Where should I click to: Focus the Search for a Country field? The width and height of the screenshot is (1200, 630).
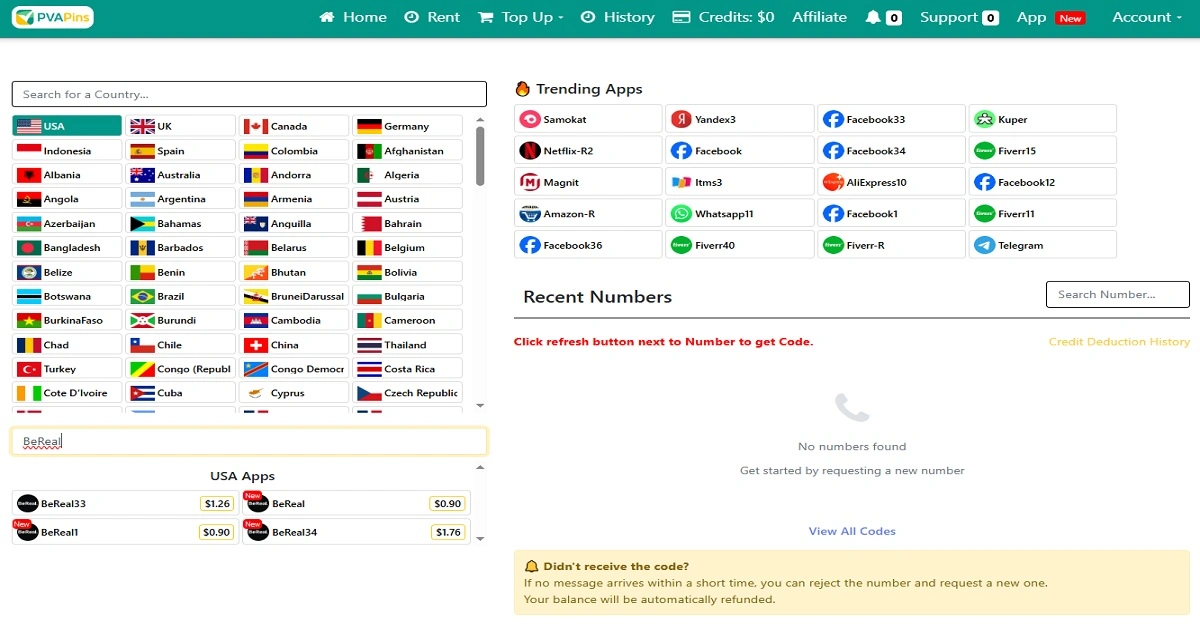coord(249,94)
